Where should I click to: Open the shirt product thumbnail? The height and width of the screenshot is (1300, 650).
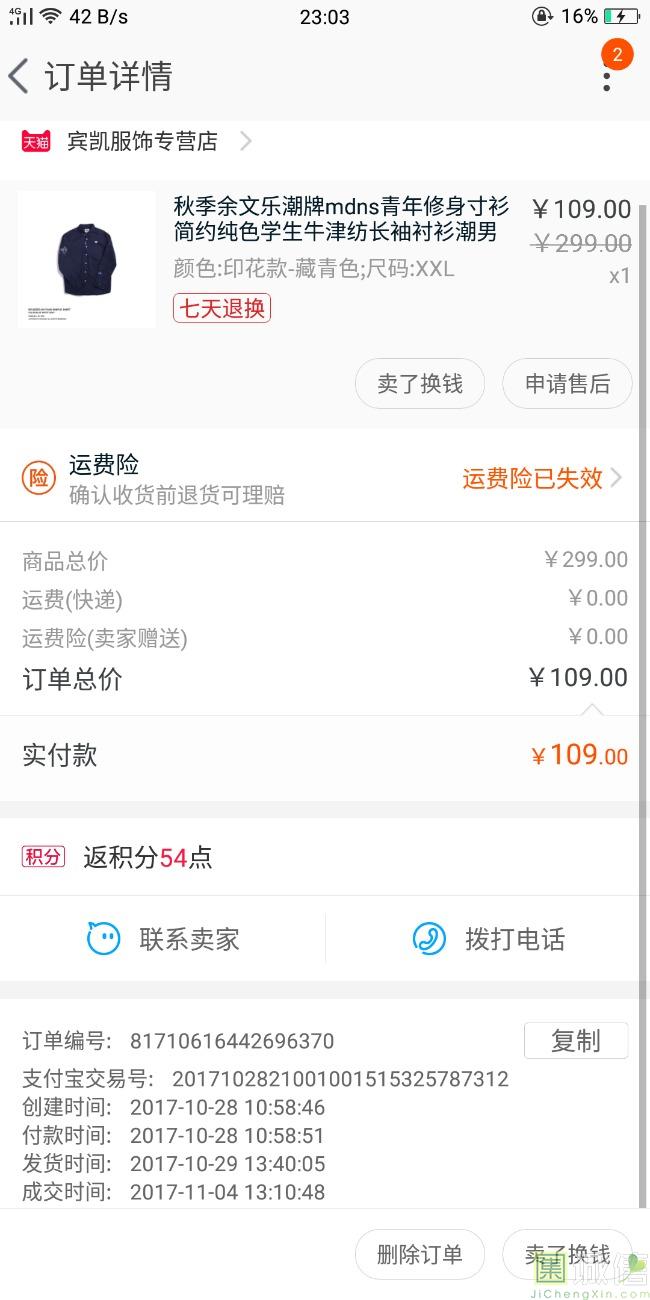(x=87, y=259)
